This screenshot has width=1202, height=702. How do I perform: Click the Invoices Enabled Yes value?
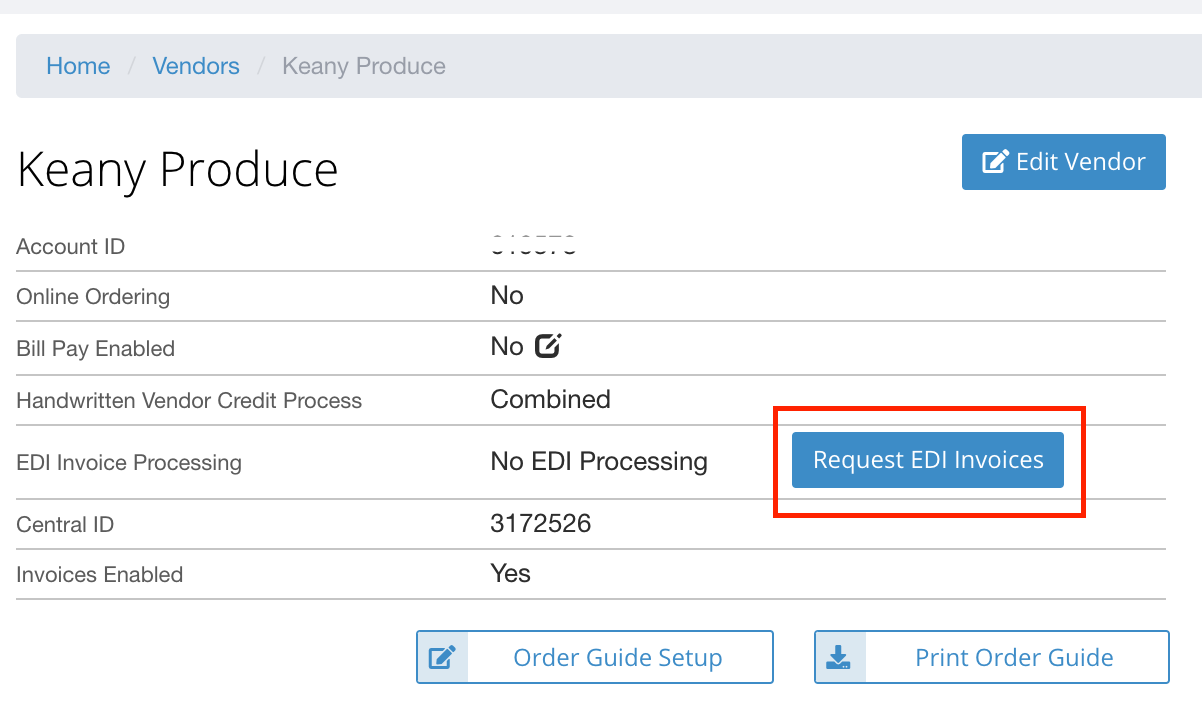pyautogui.click(x=511, y=573)
